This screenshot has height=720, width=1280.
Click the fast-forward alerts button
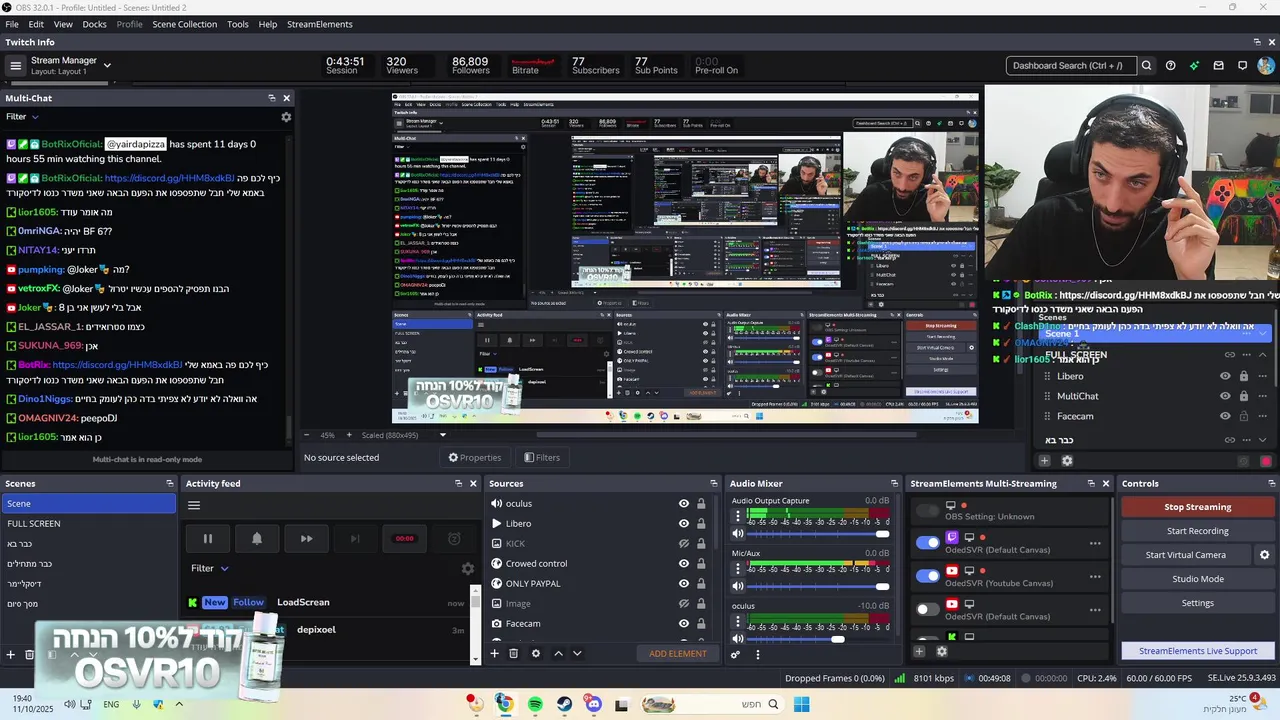[306, 538]
